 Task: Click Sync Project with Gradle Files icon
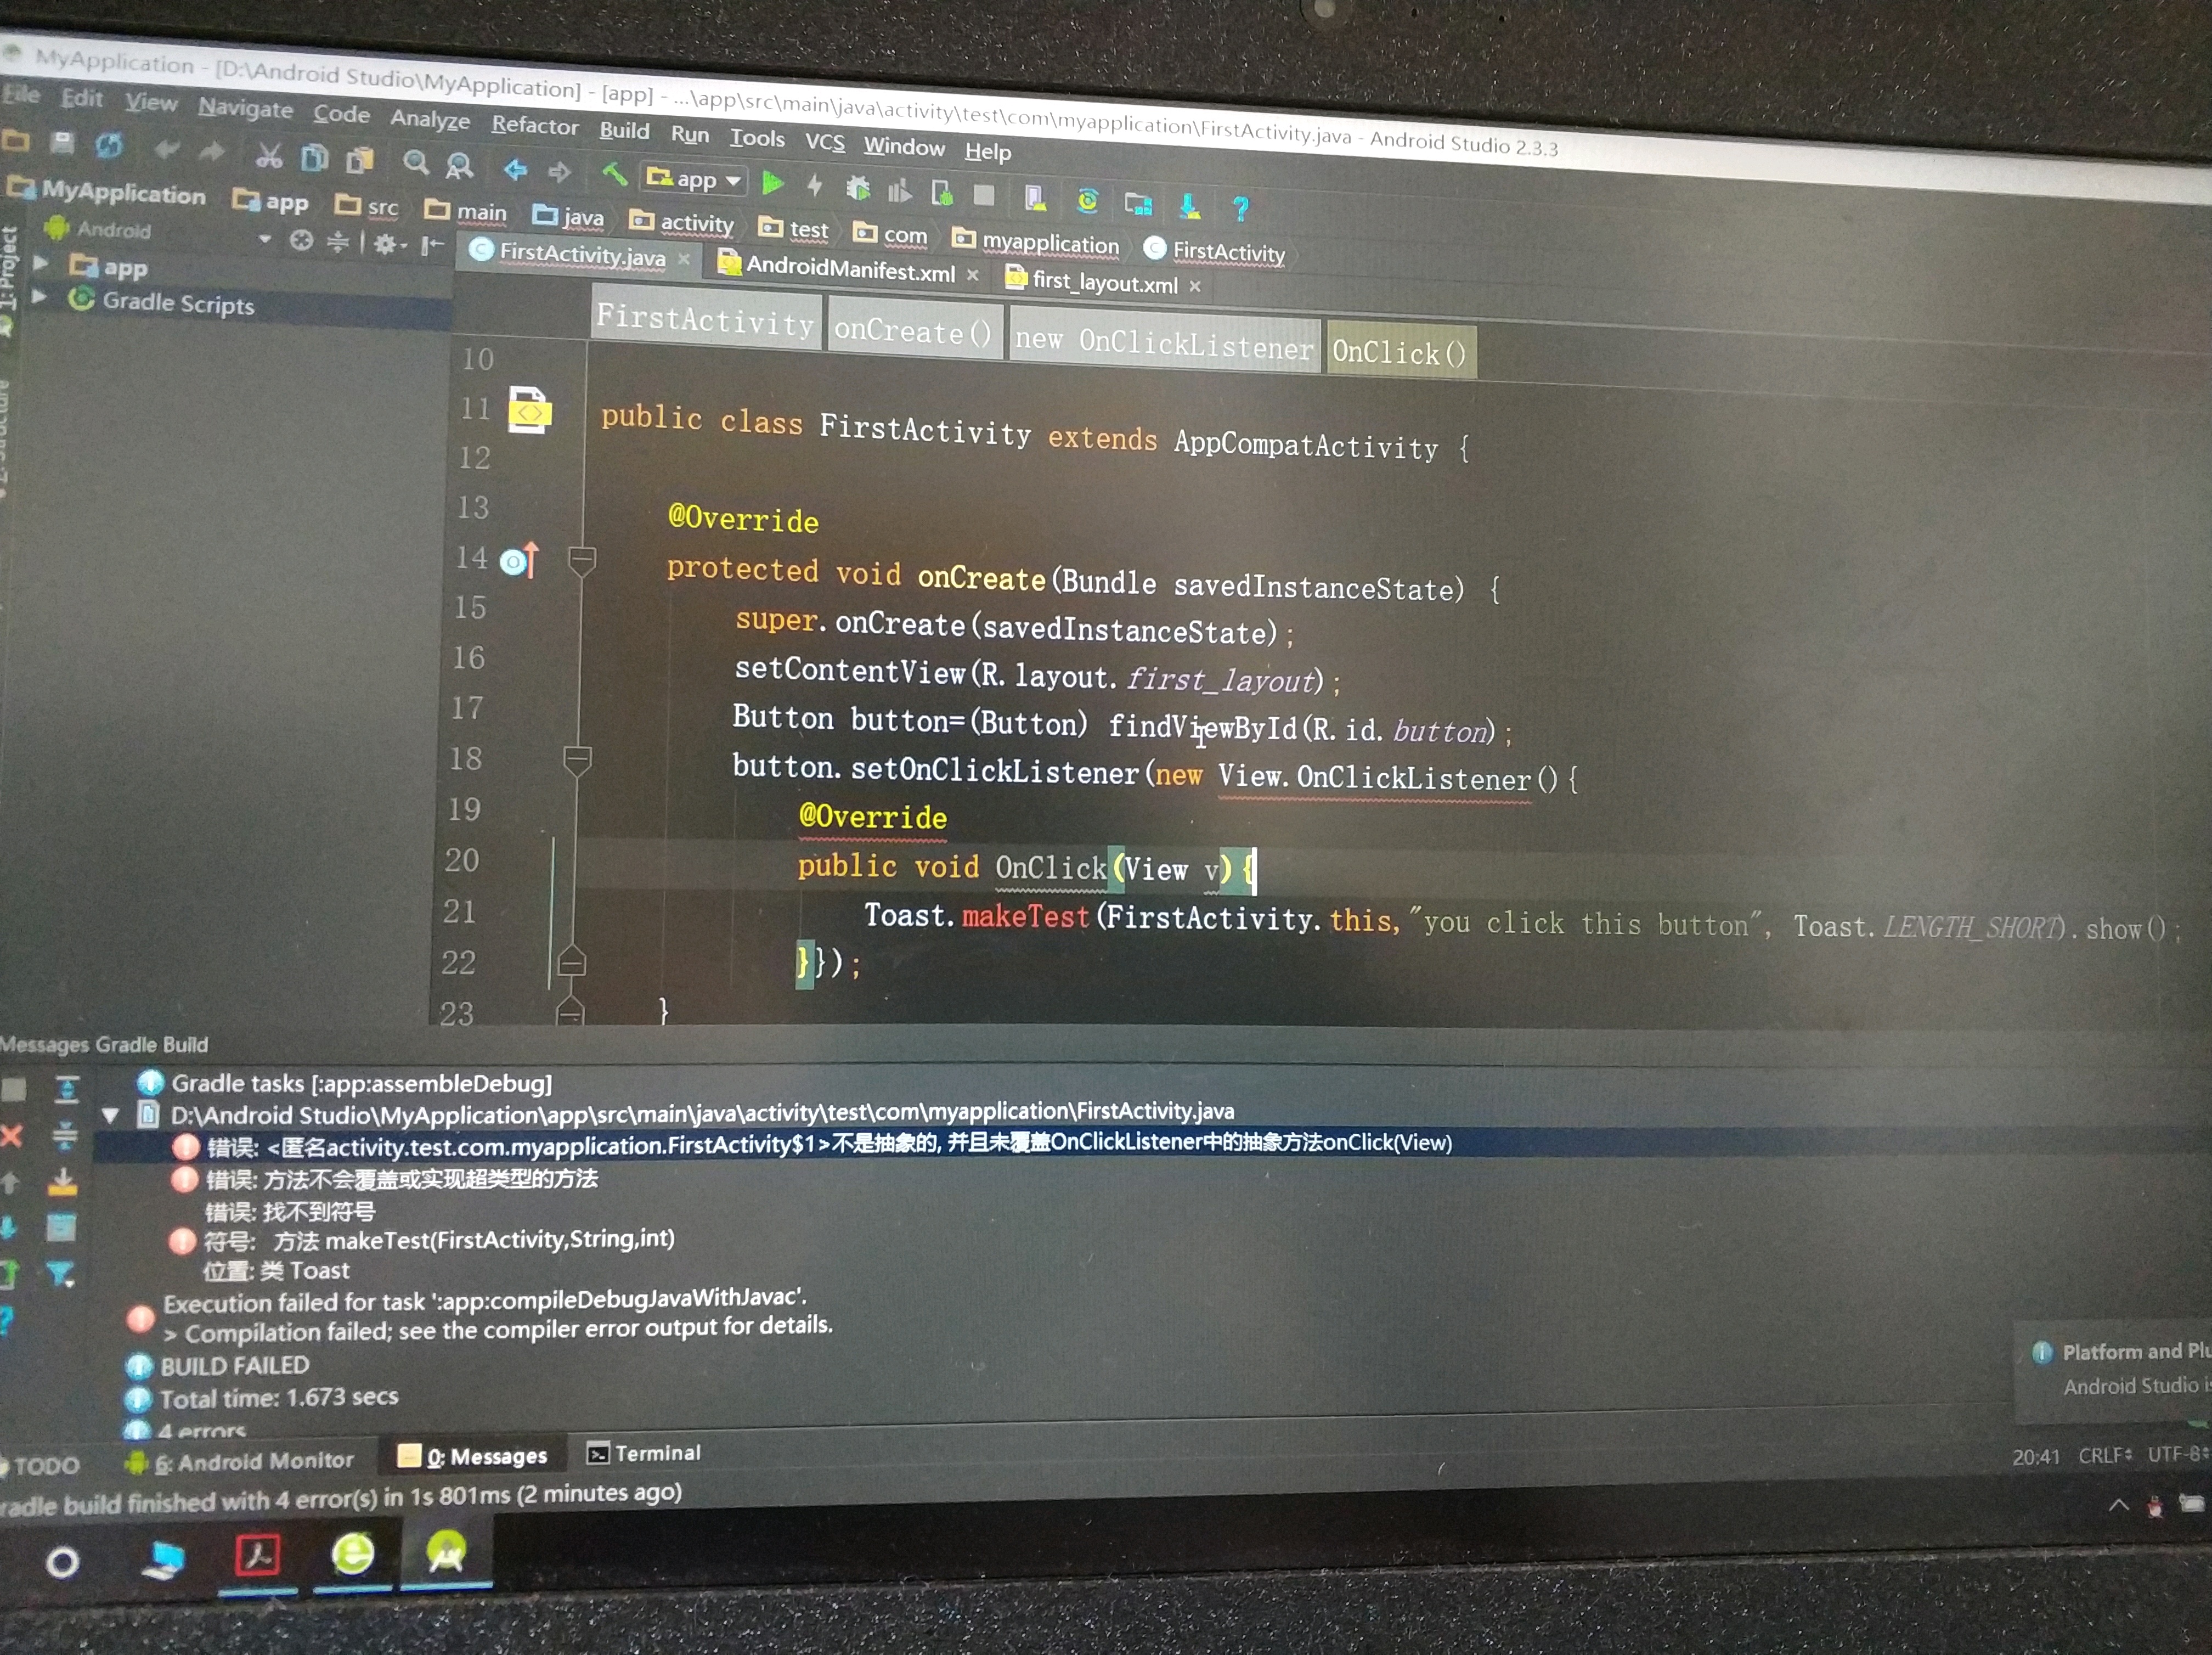(x=1087, y=201)
